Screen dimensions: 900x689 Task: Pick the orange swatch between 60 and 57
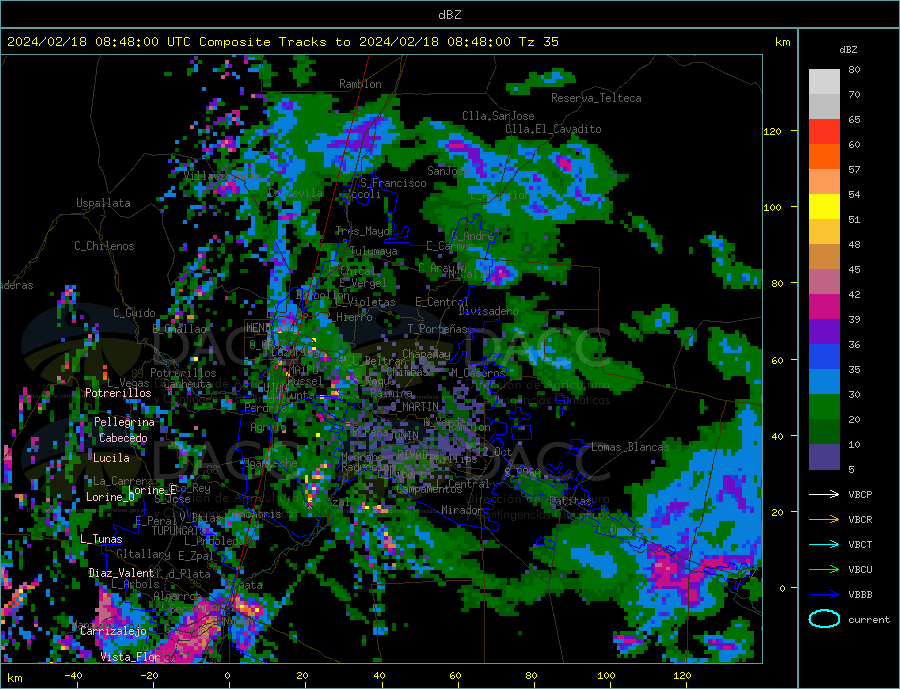tap(824, 157)
